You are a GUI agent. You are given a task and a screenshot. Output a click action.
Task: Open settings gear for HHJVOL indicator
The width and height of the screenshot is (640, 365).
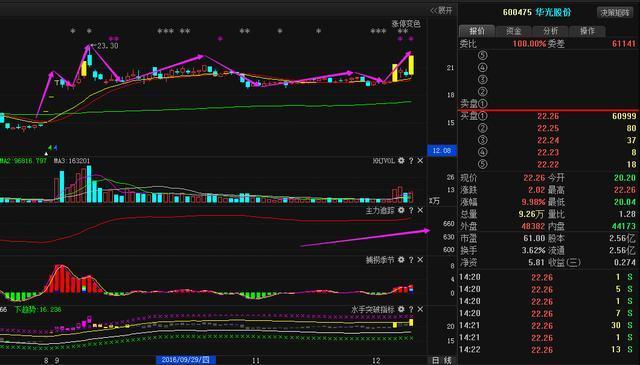coord(401,161)
